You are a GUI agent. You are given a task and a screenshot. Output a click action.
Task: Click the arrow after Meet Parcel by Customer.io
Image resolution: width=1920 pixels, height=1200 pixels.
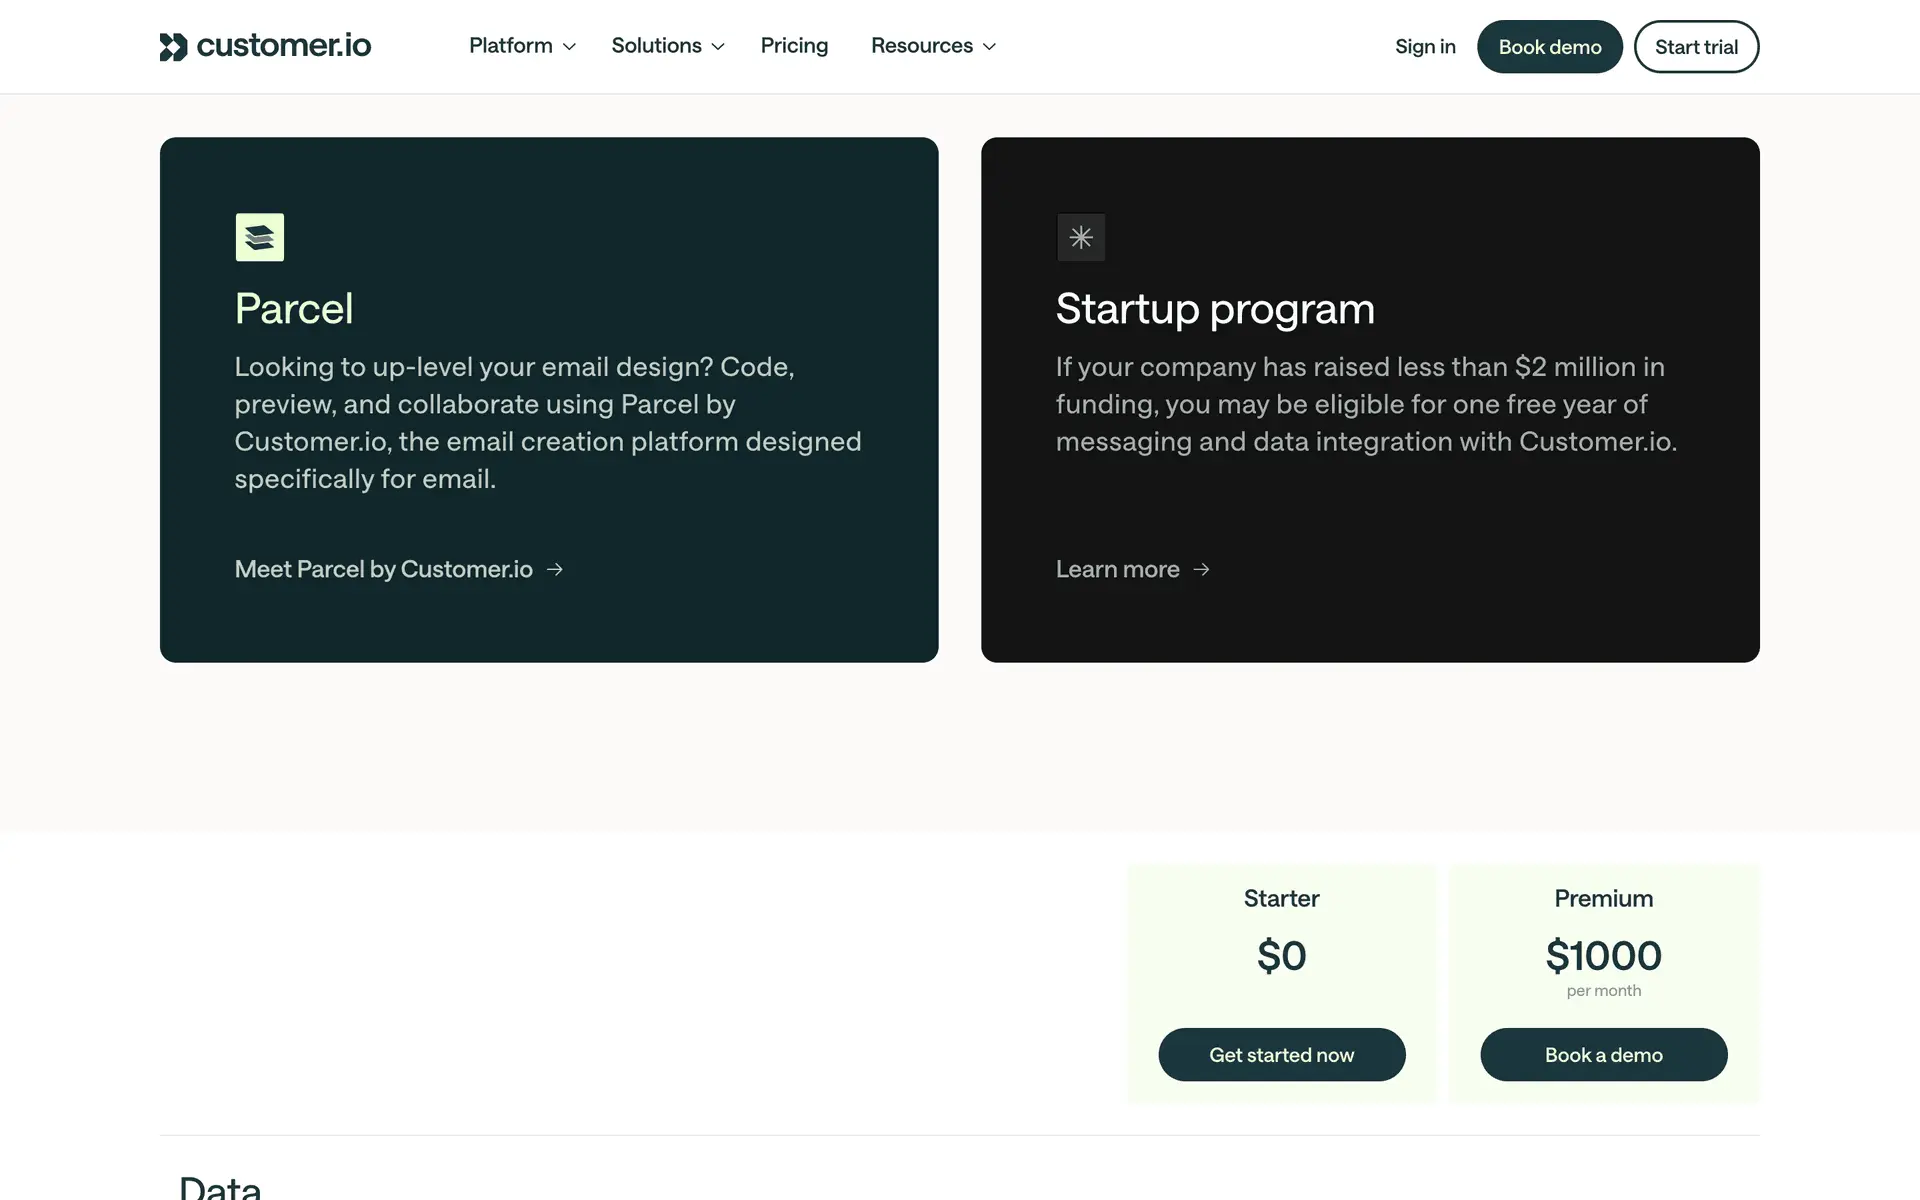pyautogui.click(x=555, y=569)
